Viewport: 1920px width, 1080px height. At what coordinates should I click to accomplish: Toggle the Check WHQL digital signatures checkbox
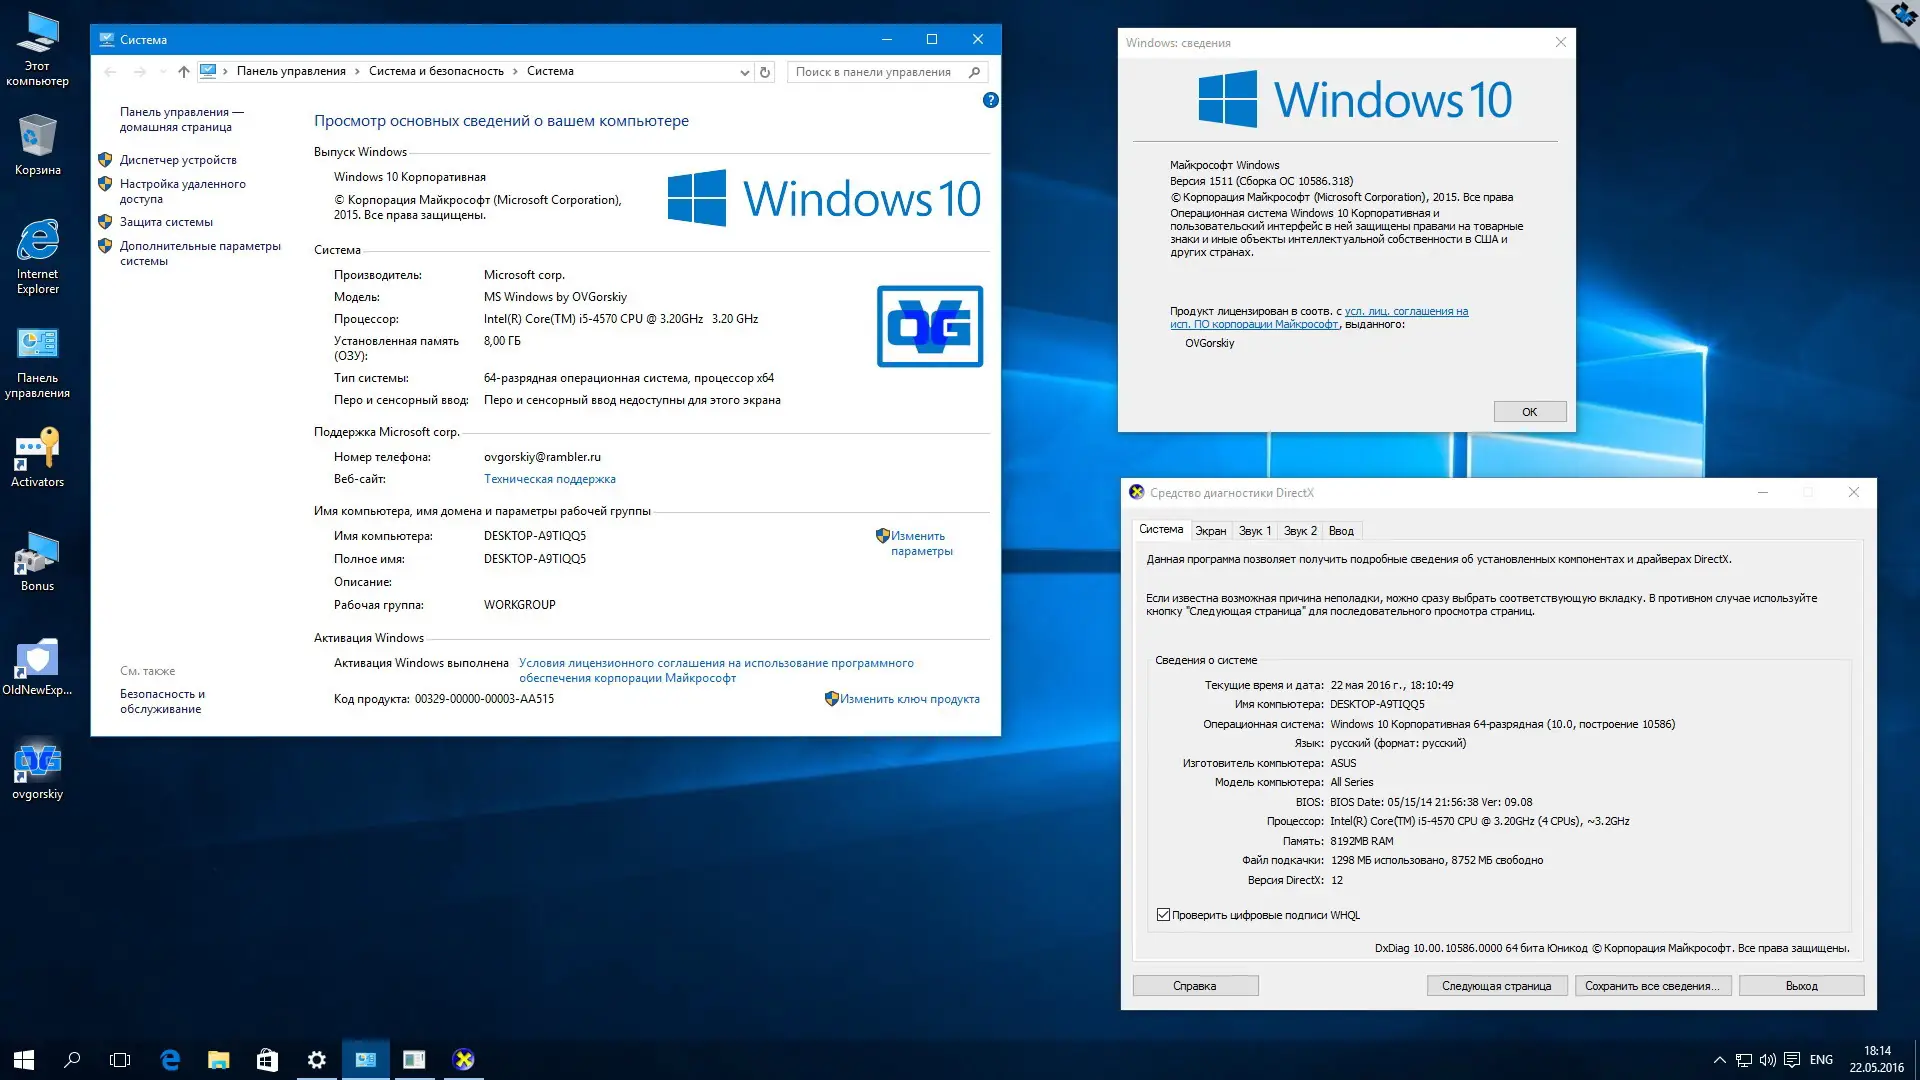[x=1163, y=915]
